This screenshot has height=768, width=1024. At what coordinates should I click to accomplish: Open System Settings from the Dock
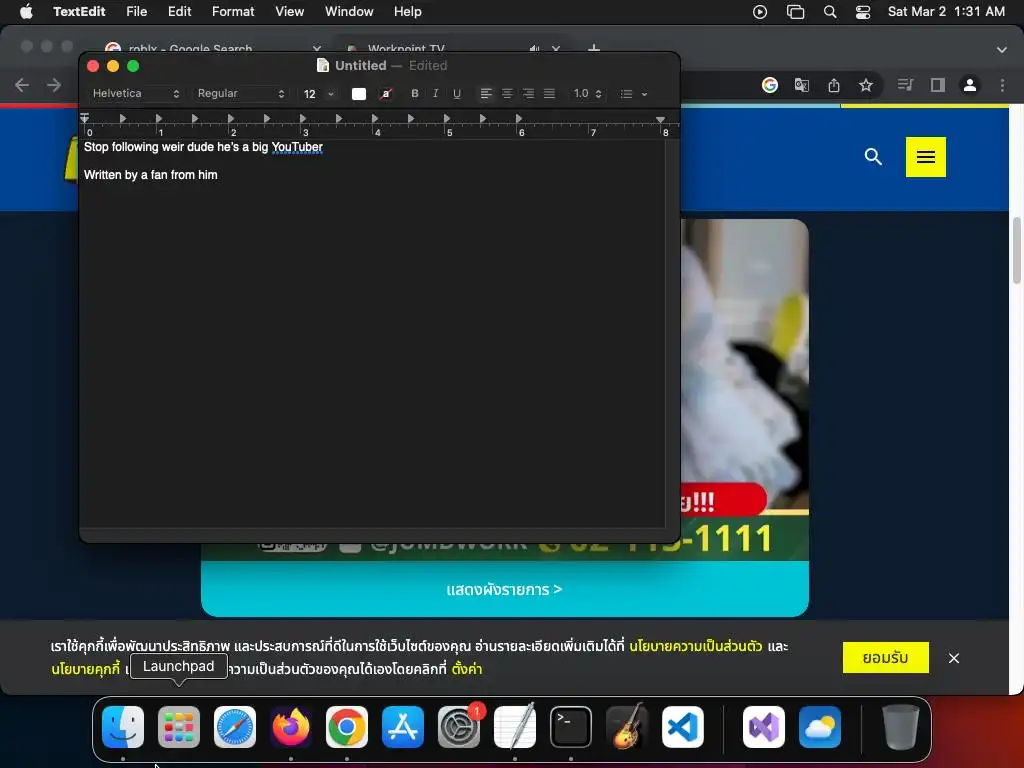point(459,727)
